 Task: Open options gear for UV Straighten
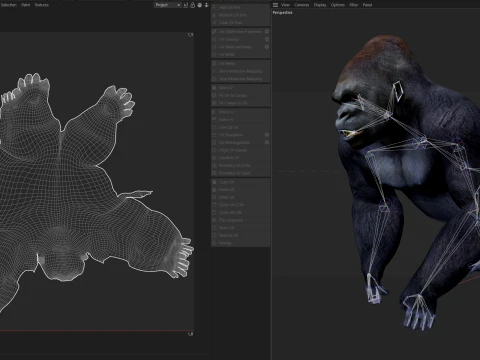[x=267, y=135]
